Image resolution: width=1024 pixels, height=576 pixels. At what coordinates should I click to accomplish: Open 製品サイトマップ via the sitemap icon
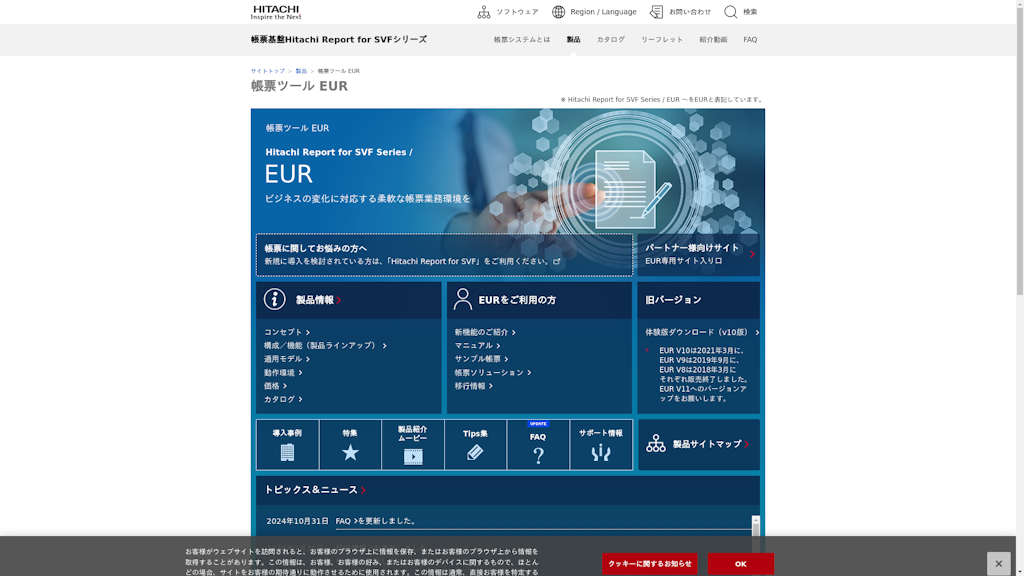[x=656, y=444]
